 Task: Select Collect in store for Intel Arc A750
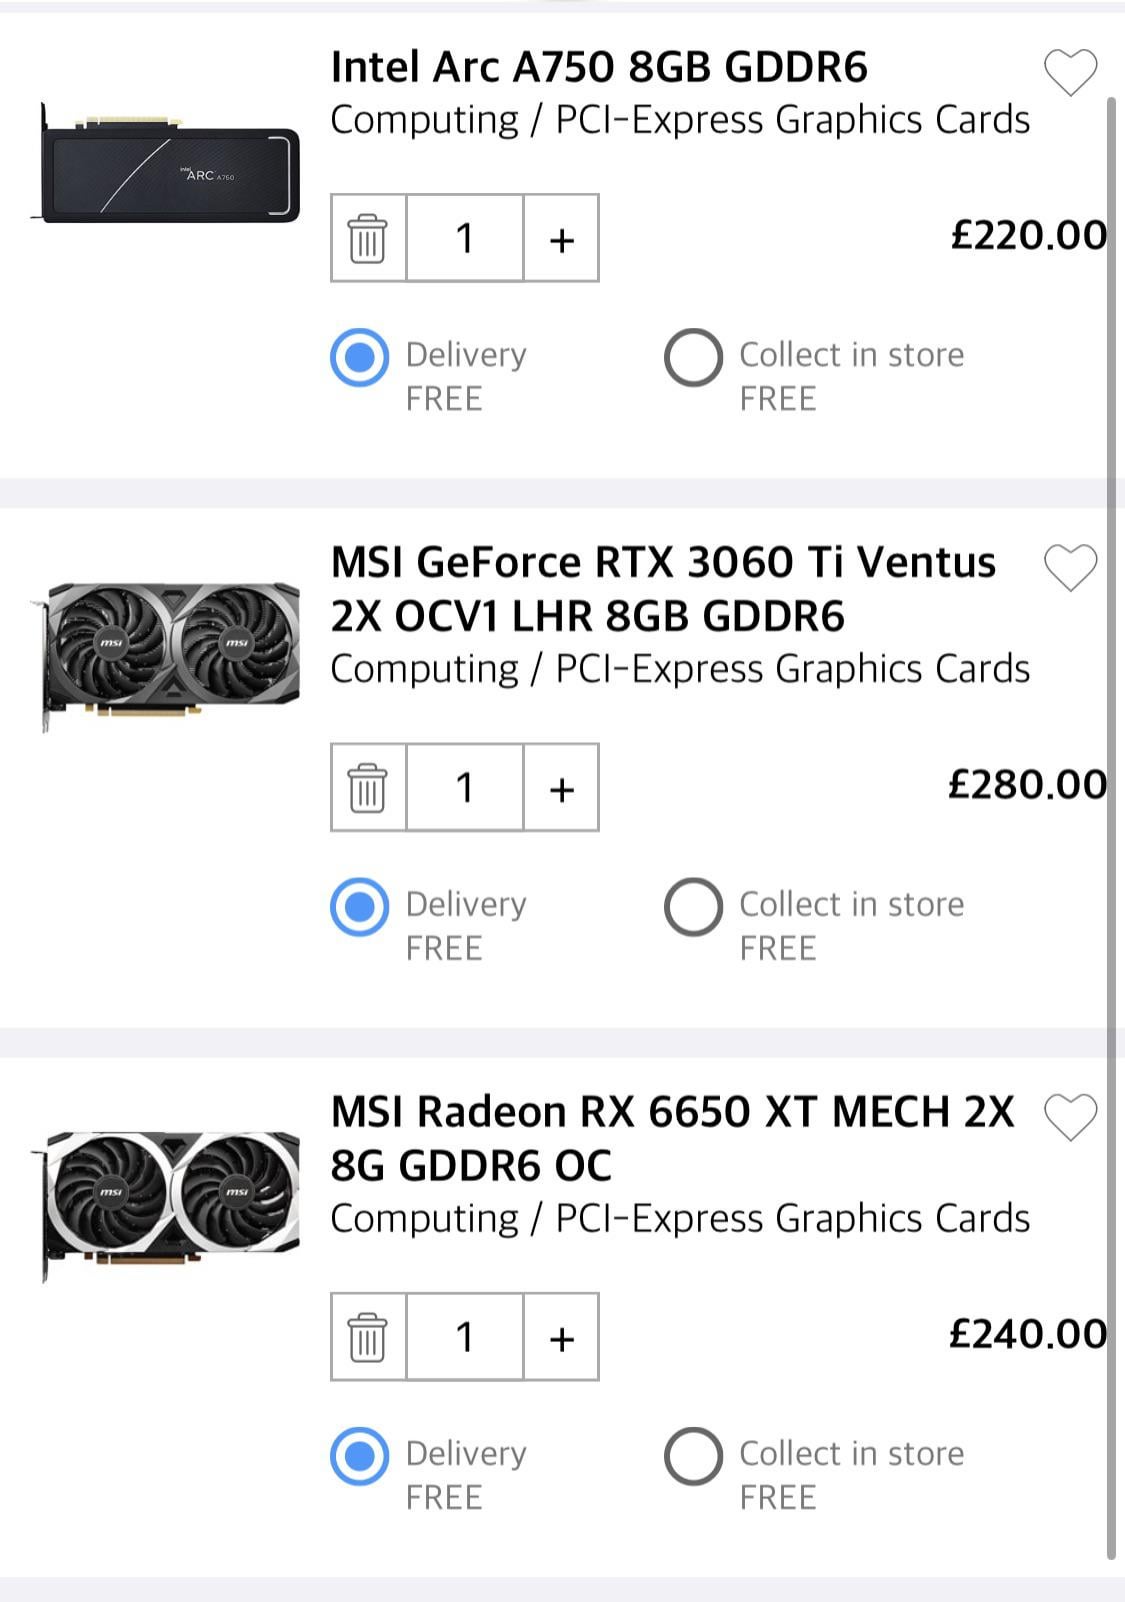[693, 357]
